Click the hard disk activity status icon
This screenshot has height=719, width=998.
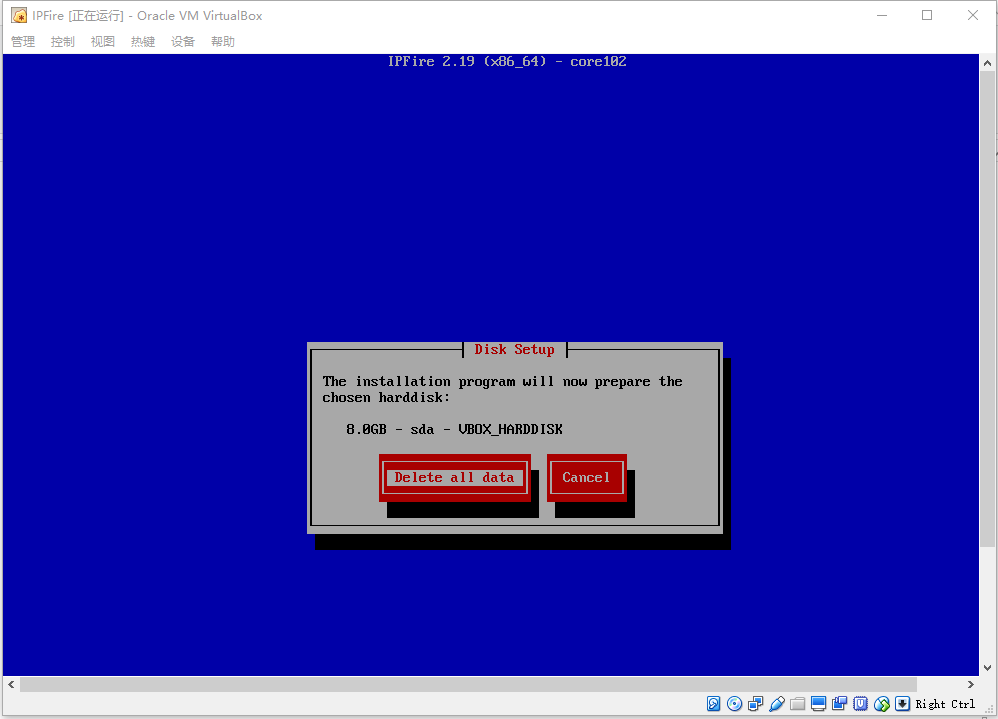point(713,704)
